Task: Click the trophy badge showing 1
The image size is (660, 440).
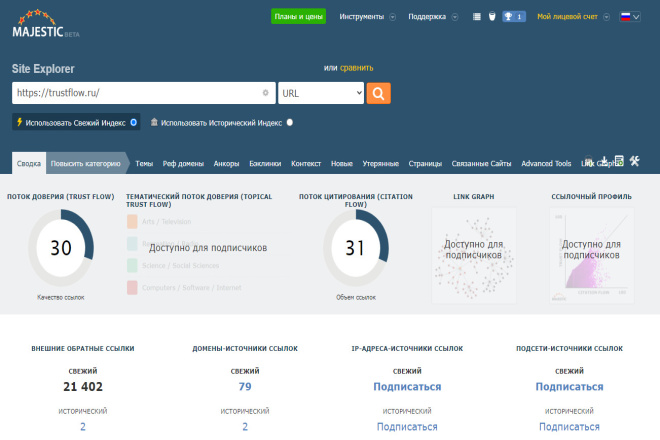Action: [x=514, y=16]
